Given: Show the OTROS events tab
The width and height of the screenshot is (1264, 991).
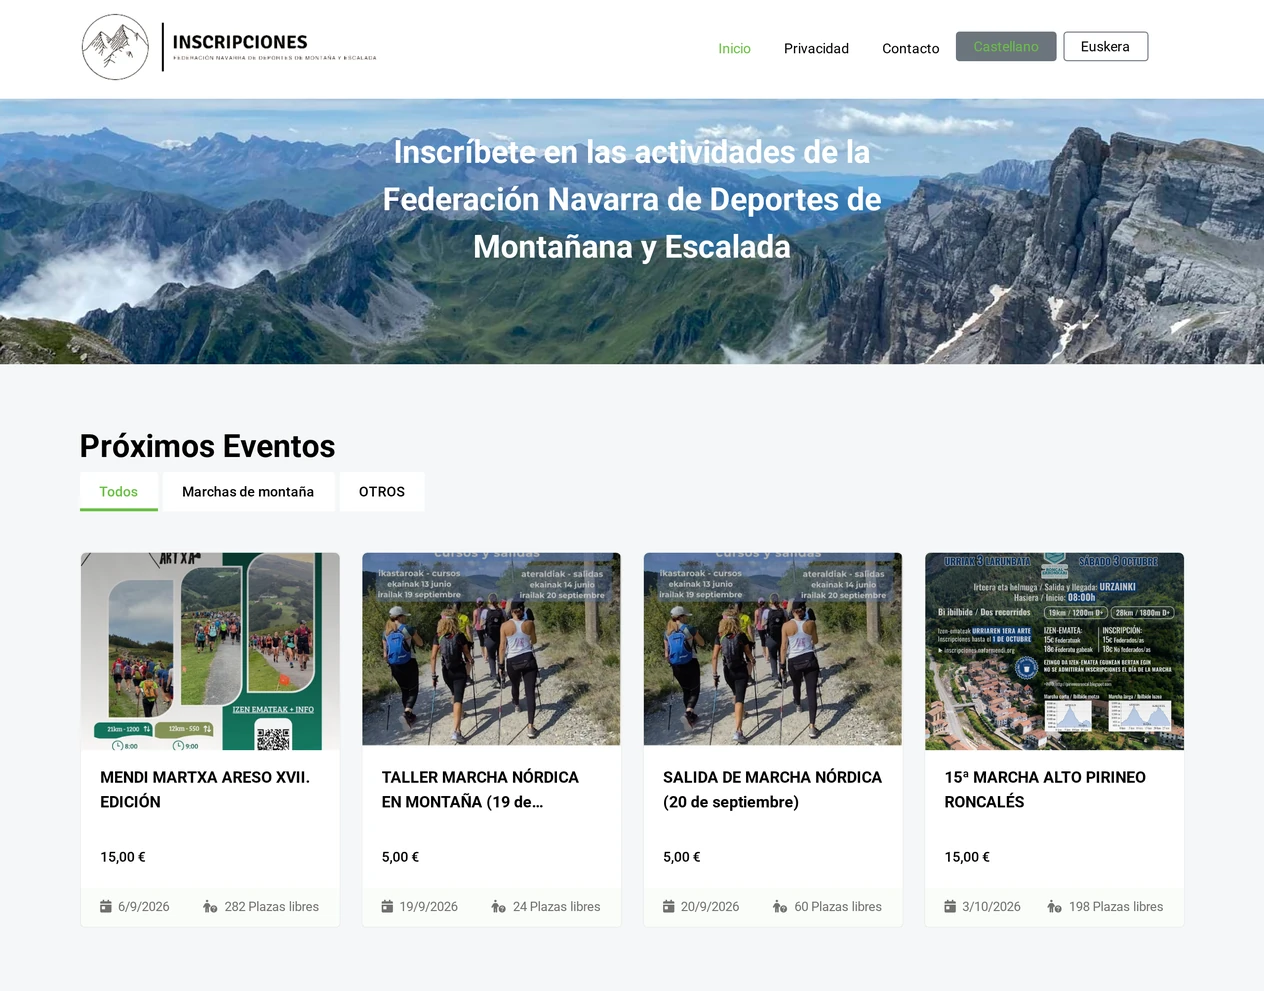Looking at the screenshot, I should click(x=382, y=491).
